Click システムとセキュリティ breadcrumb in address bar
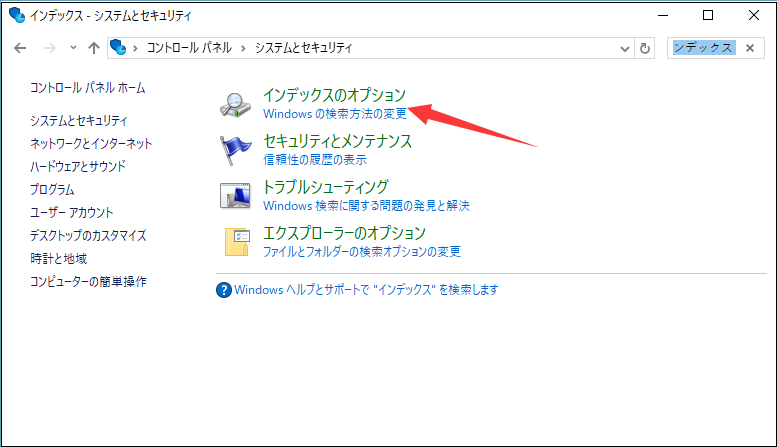Image resolution: width=777 pixels, height=447 pixels. click(304, 48)
